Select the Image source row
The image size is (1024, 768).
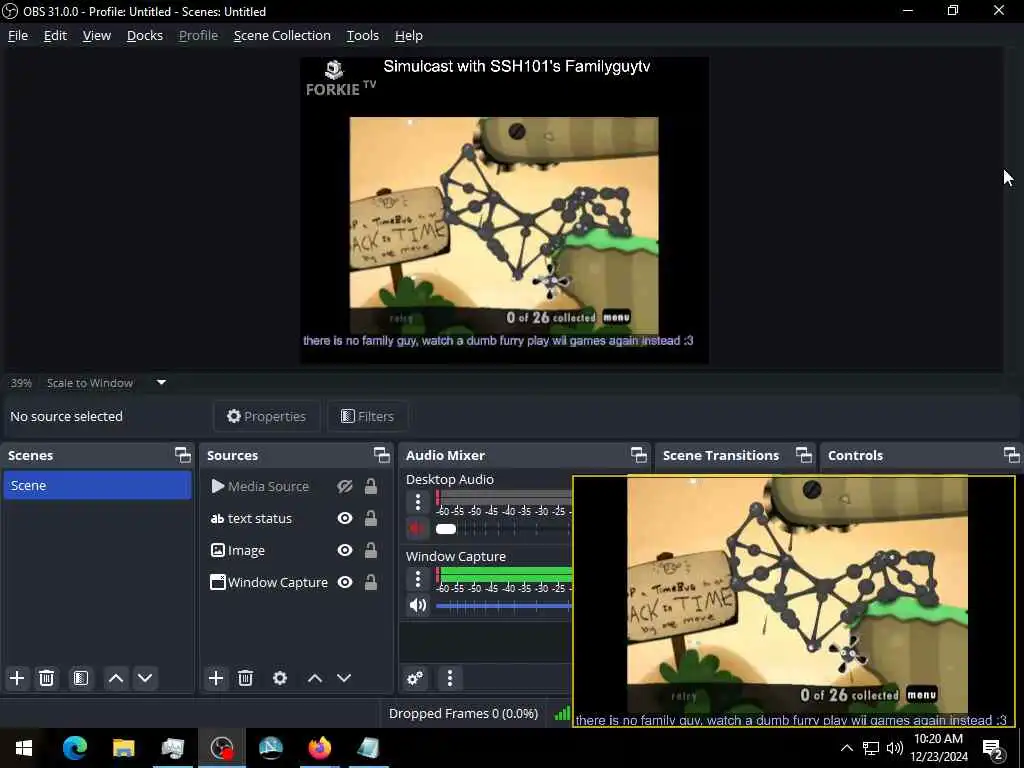pyautogui.click(x=295, y=551)
